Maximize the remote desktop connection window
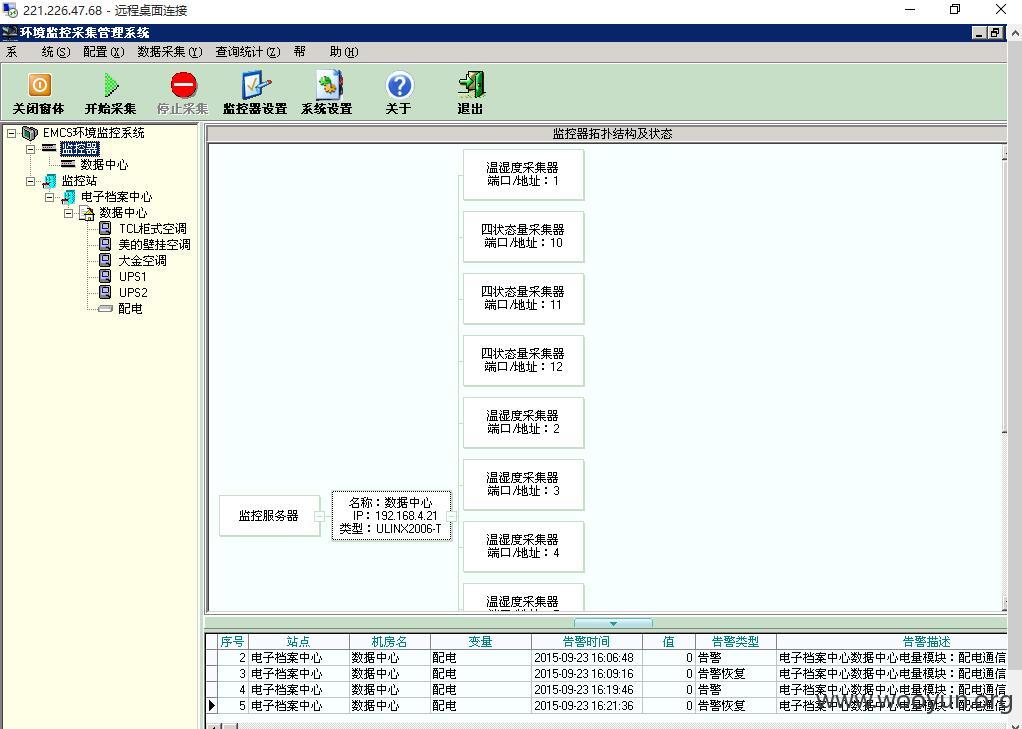1022x729 pixels. click(955, 9)
